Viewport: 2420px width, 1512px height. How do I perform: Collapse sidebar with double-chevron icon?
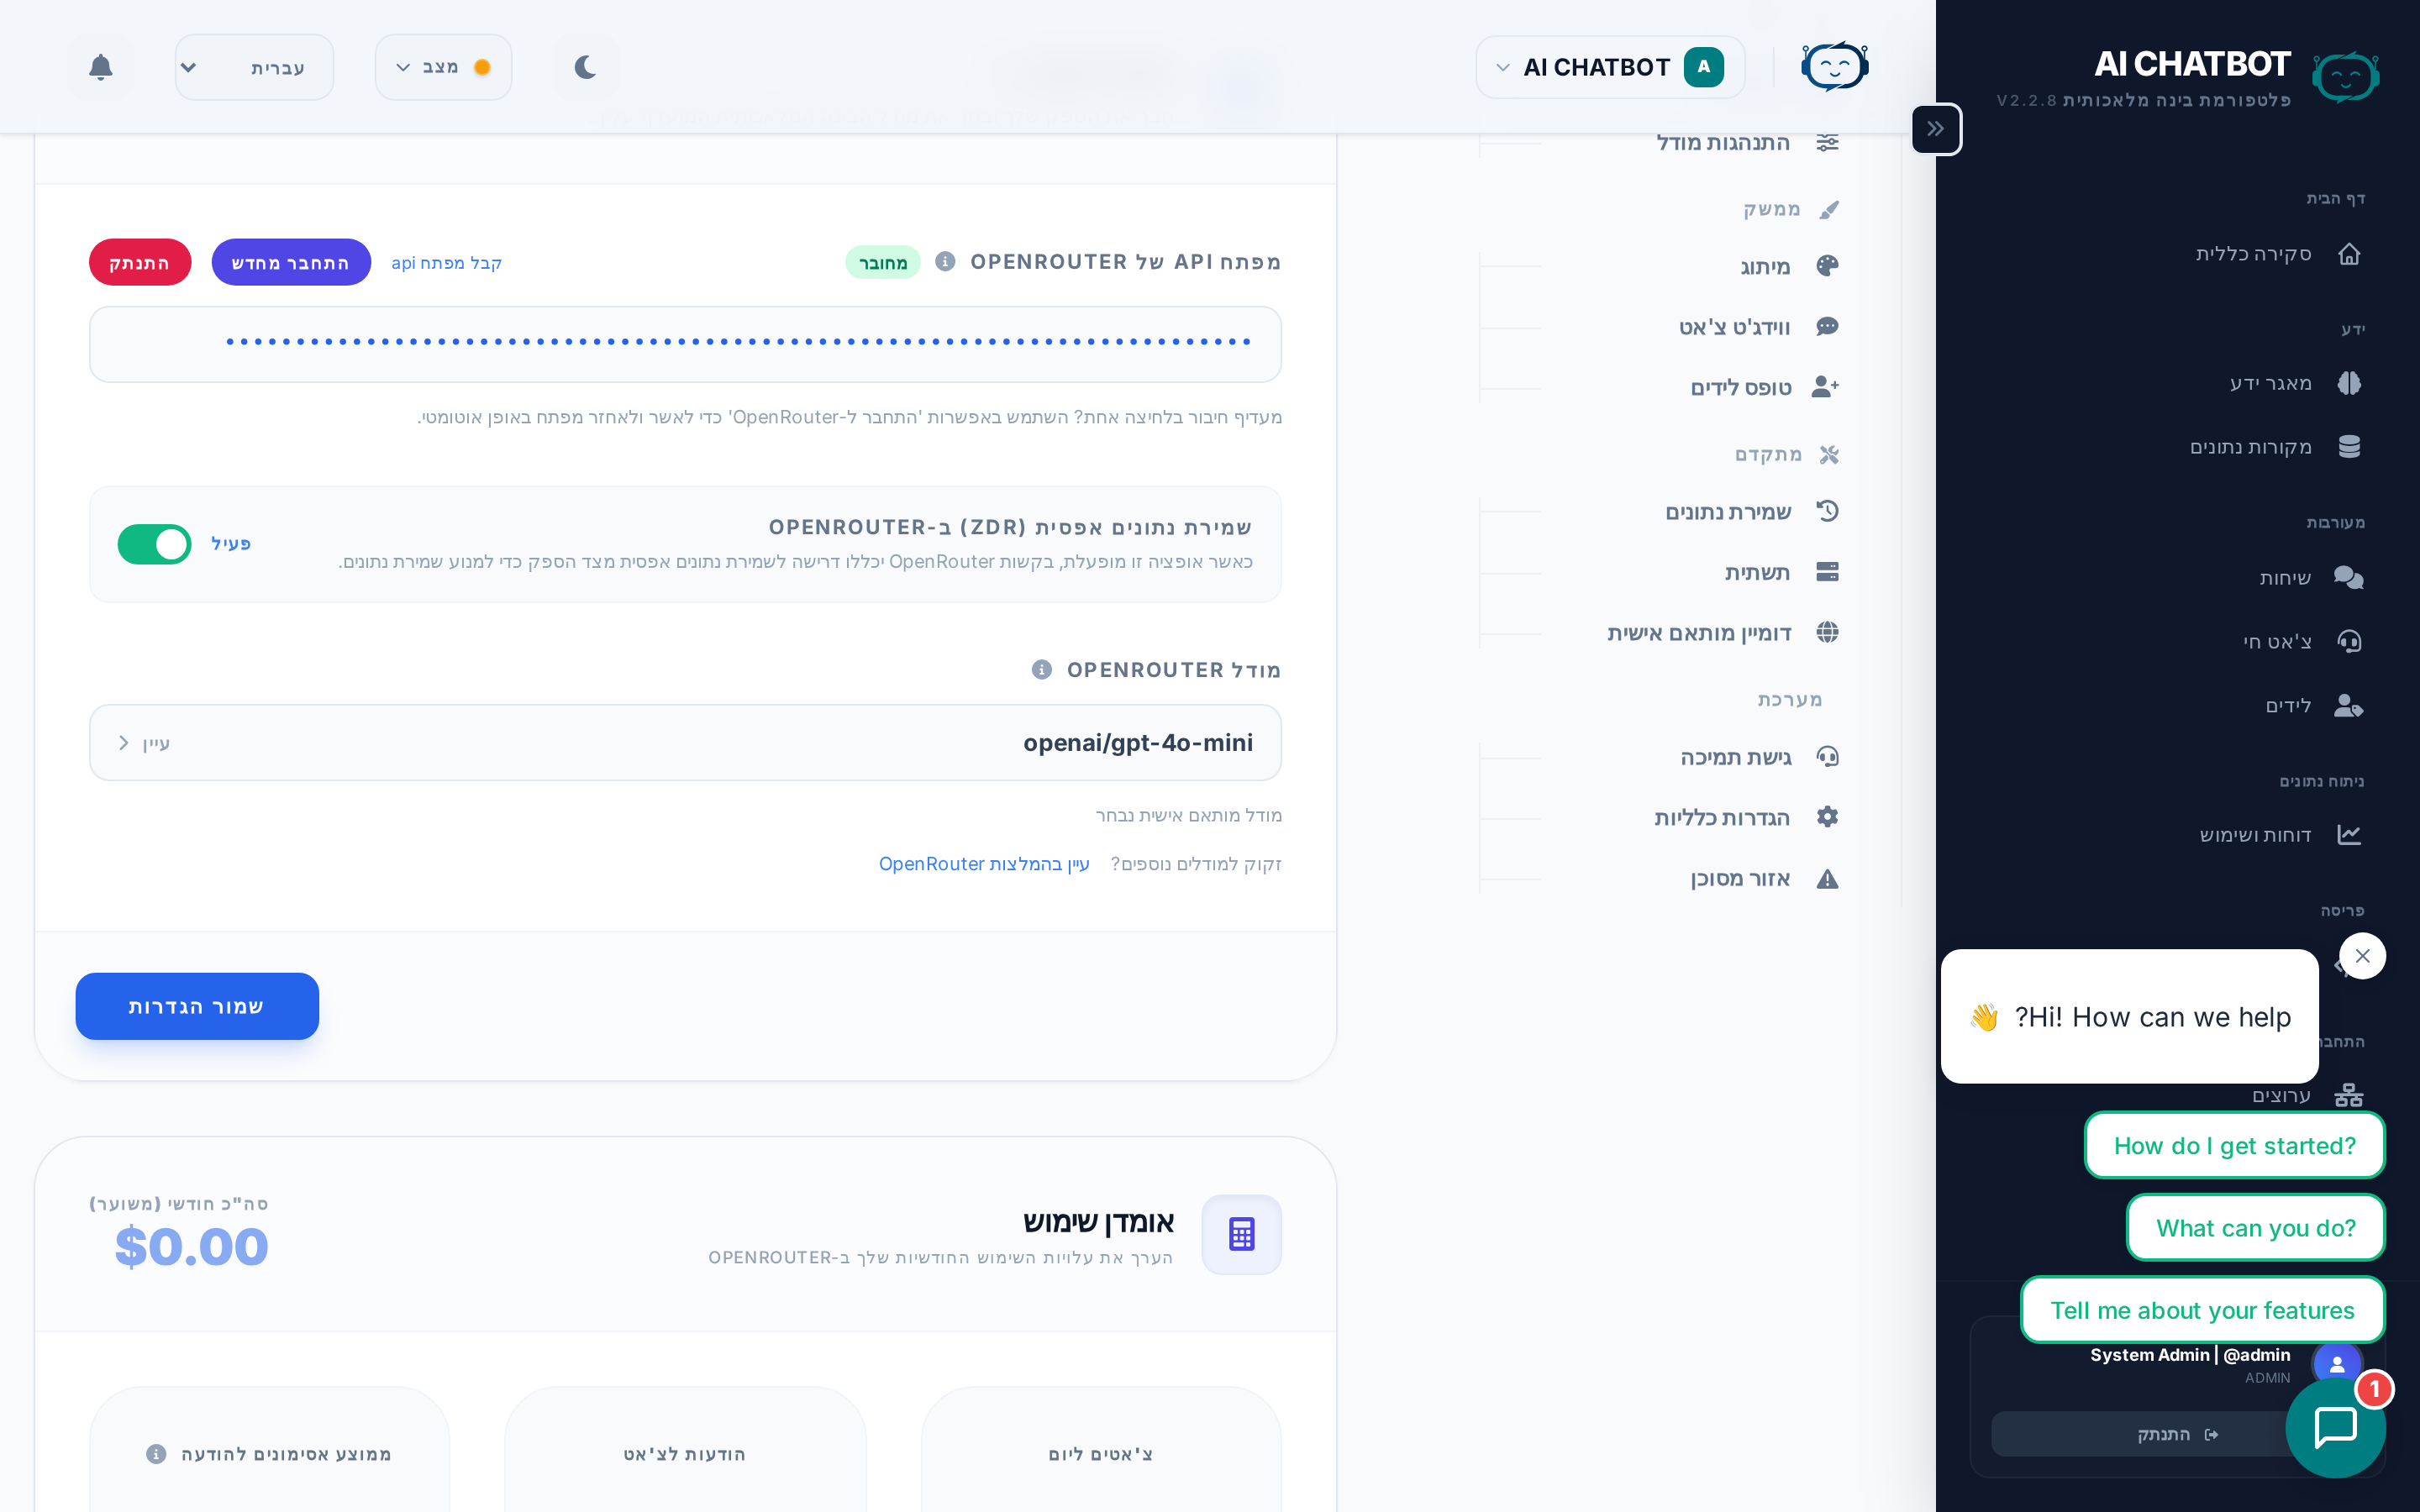point(1936,129)
